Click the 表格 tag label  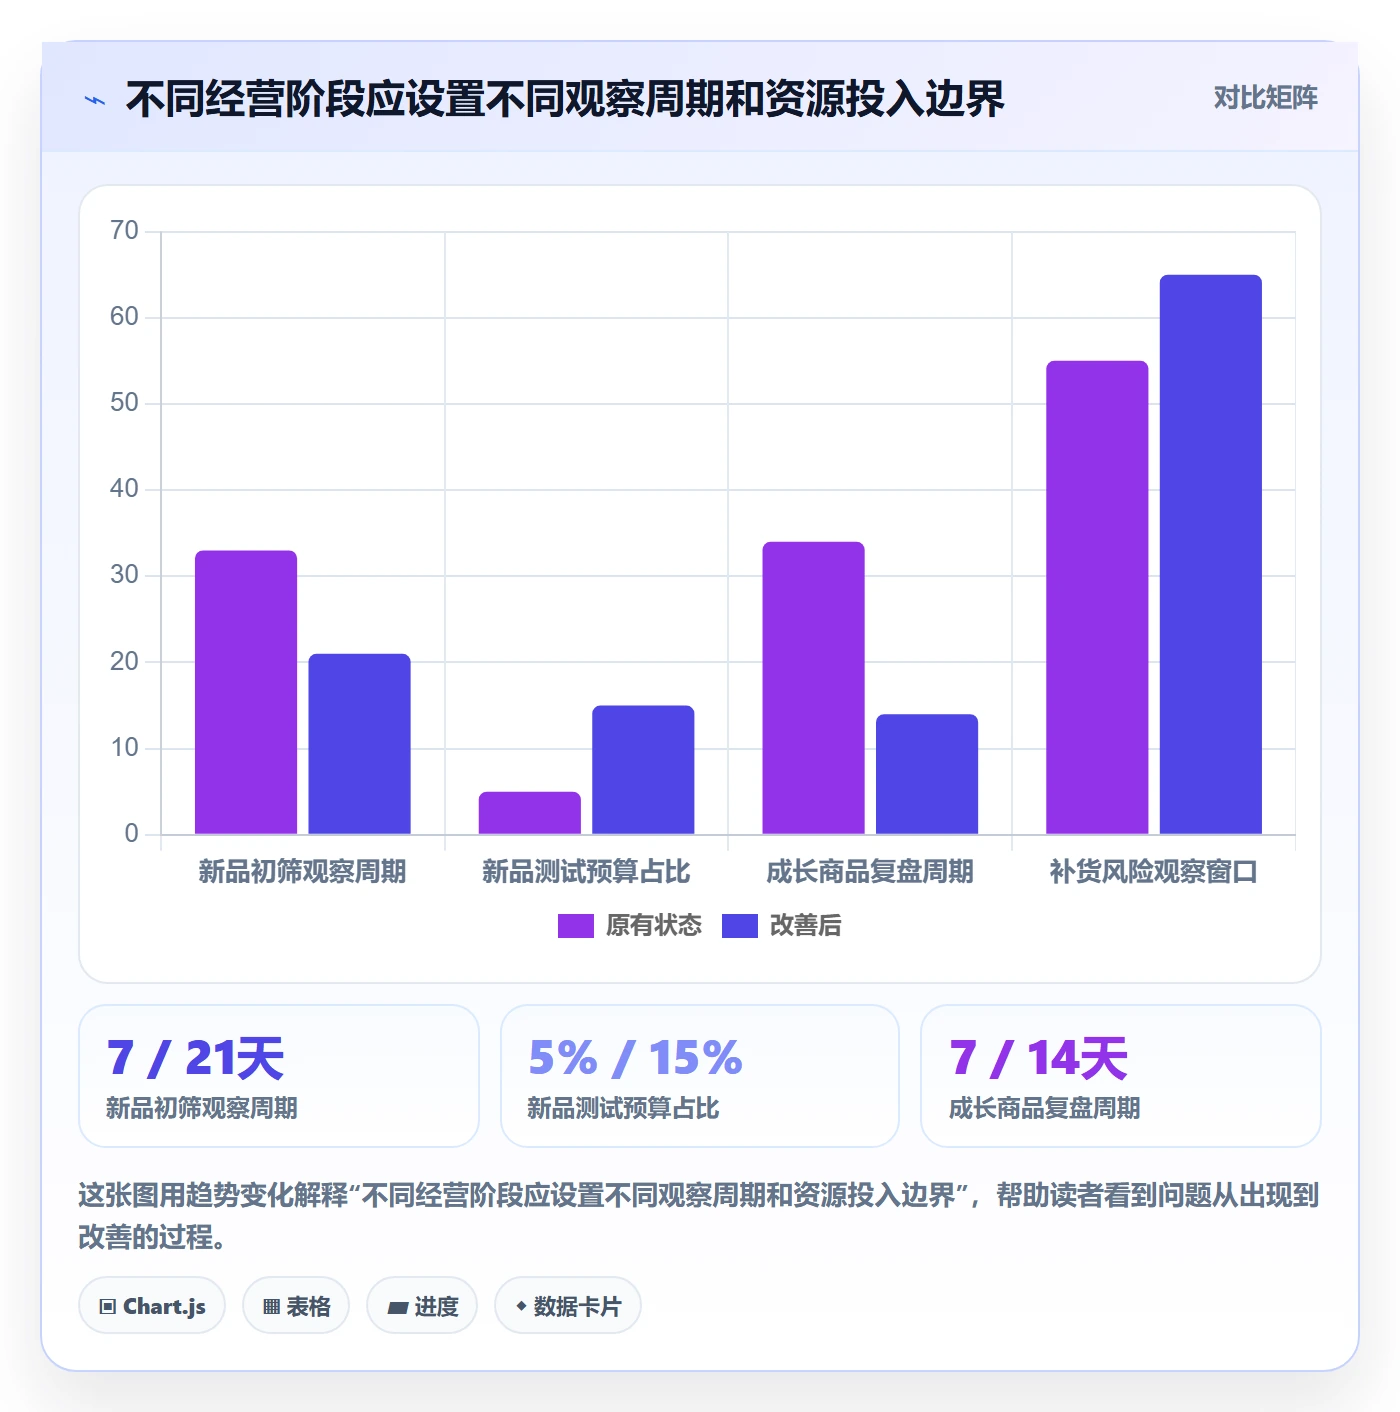[x=308, y=1306]
